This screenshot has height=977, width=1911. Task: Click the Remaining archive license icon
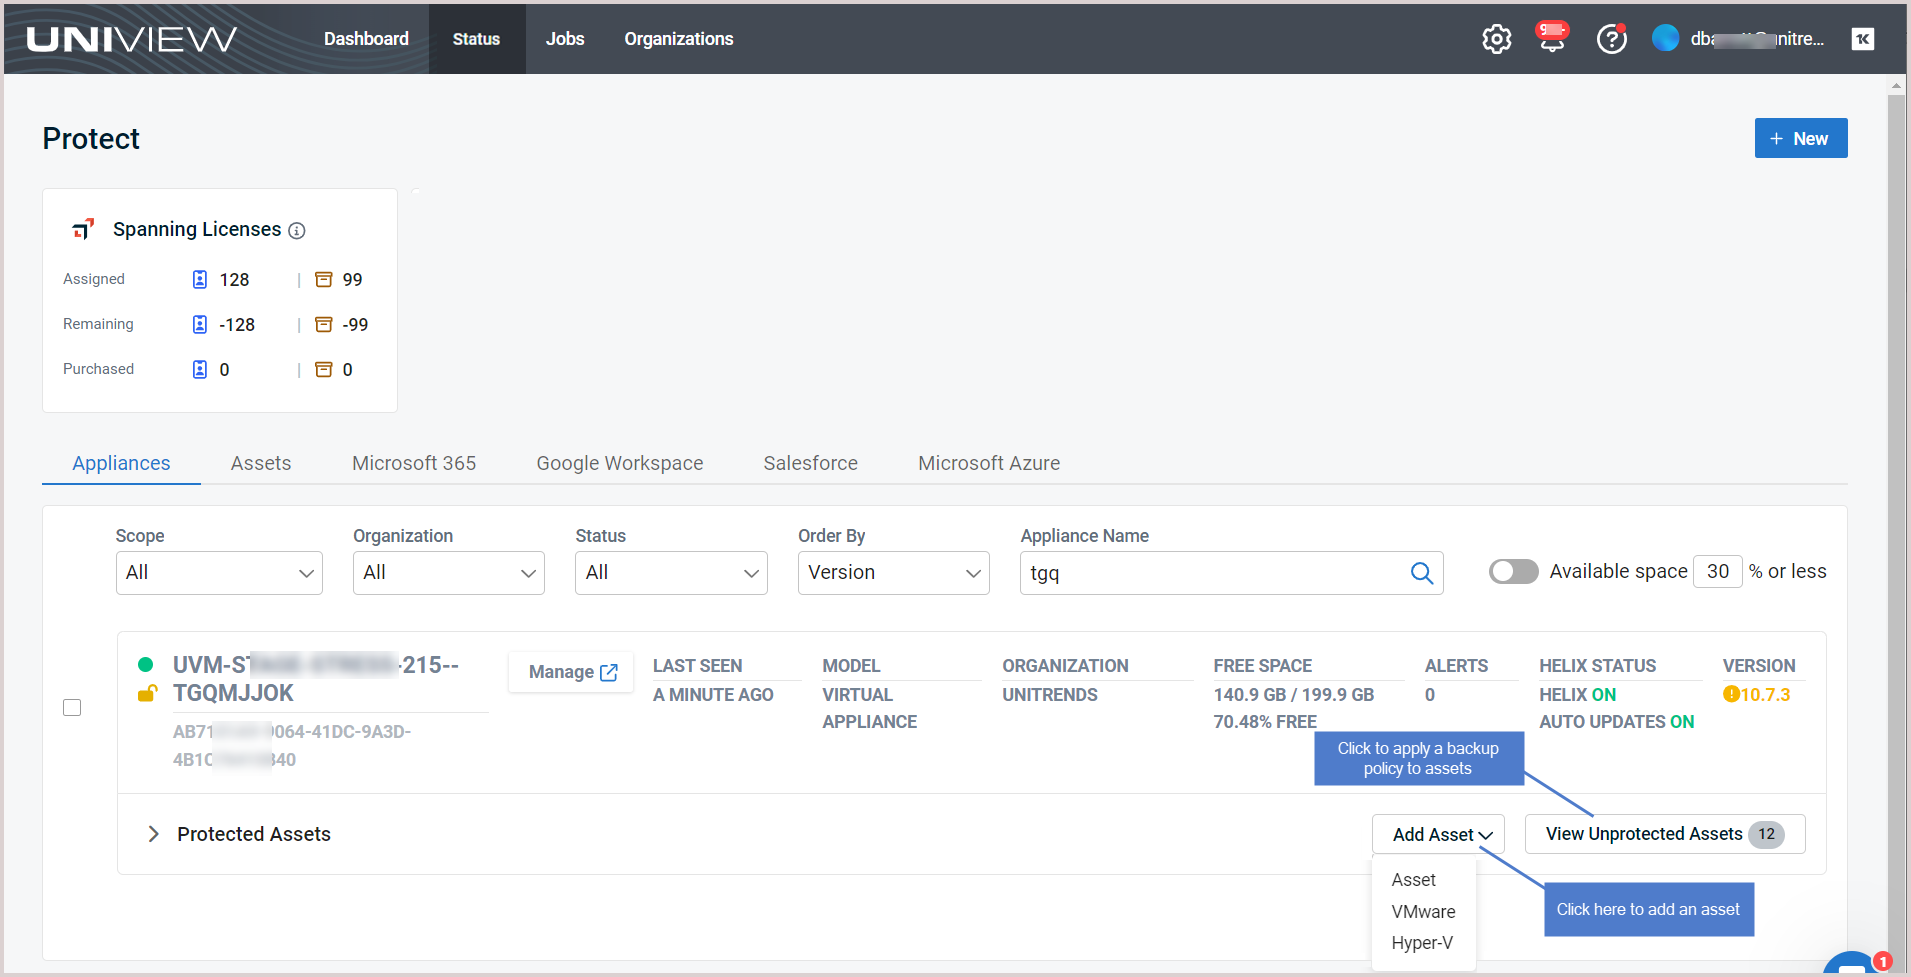(323, 324)
